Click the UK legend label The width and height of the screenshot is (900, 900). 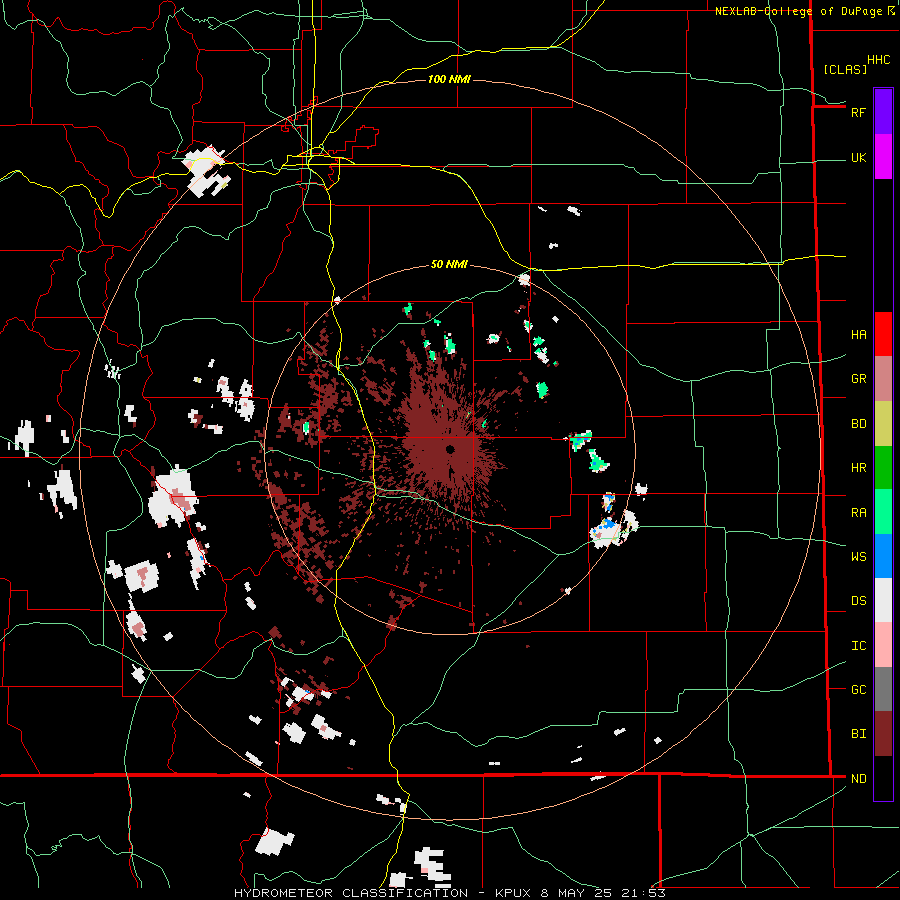858,158
